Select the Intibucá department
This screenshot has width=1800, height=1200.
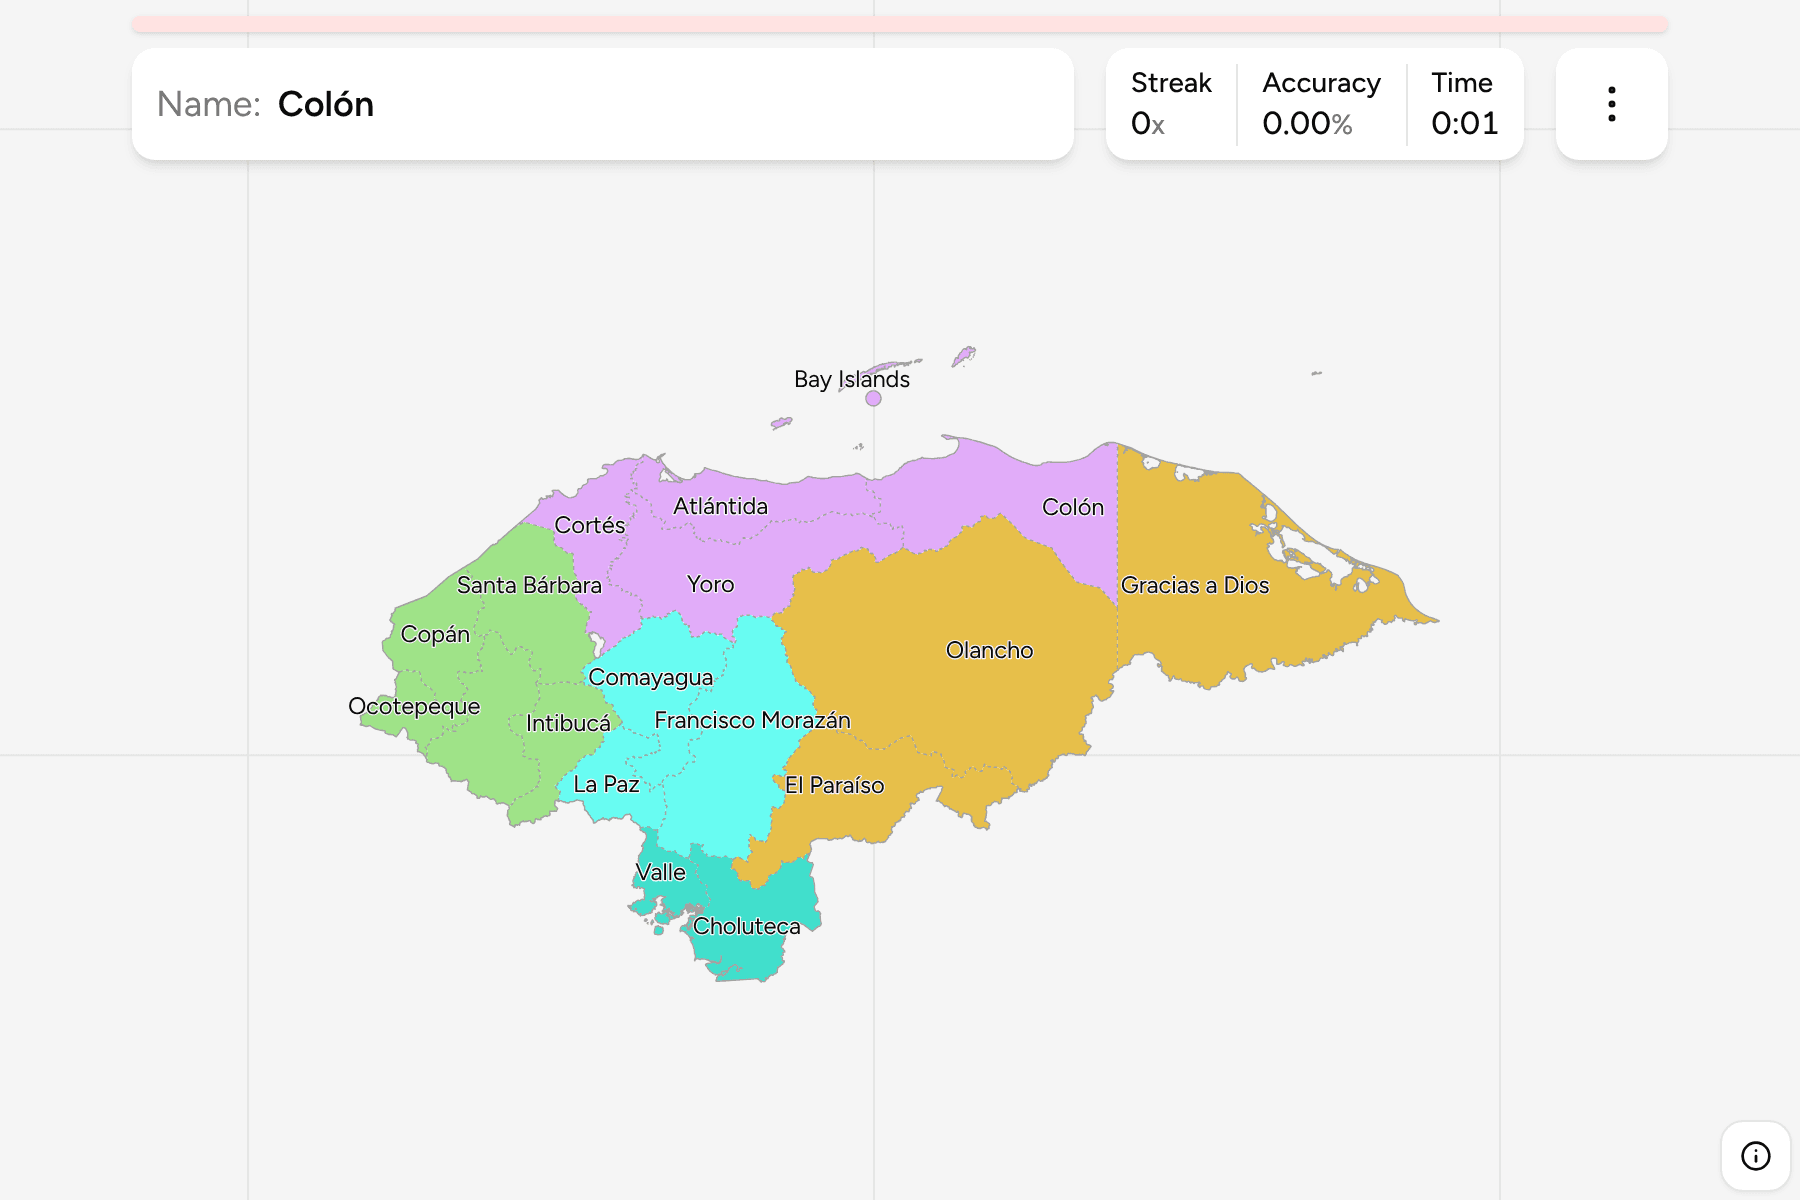[x=568, y=723]
